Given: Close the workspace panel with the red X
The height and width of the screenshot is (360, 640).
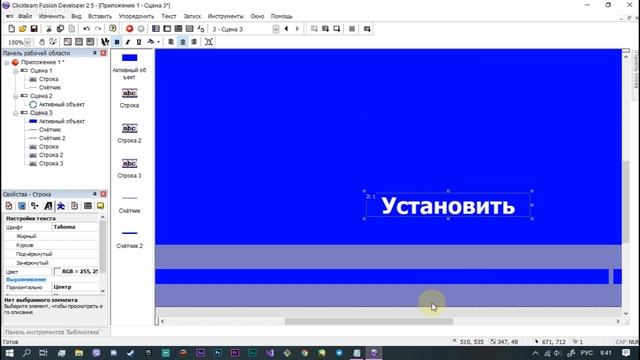Looking at the screenshot, I should [103, 53].
